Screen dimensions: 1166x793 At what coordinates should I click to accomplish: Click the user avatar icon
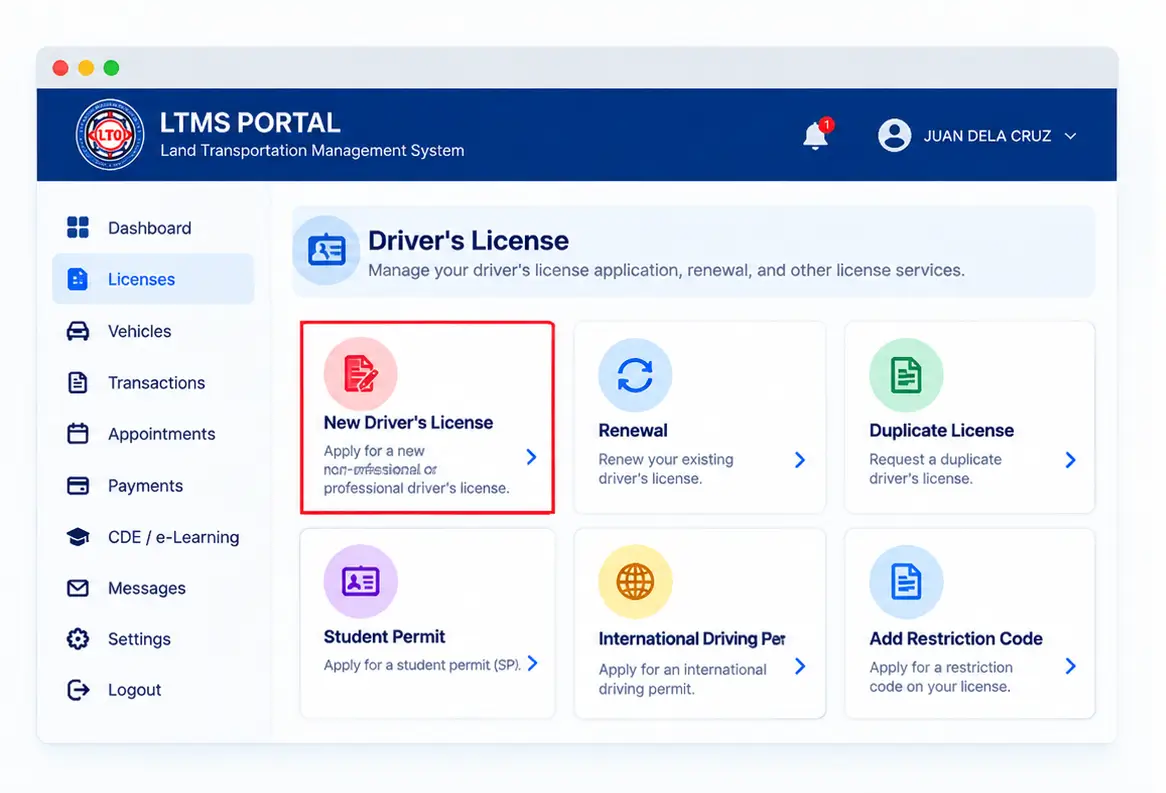point(894,135)
